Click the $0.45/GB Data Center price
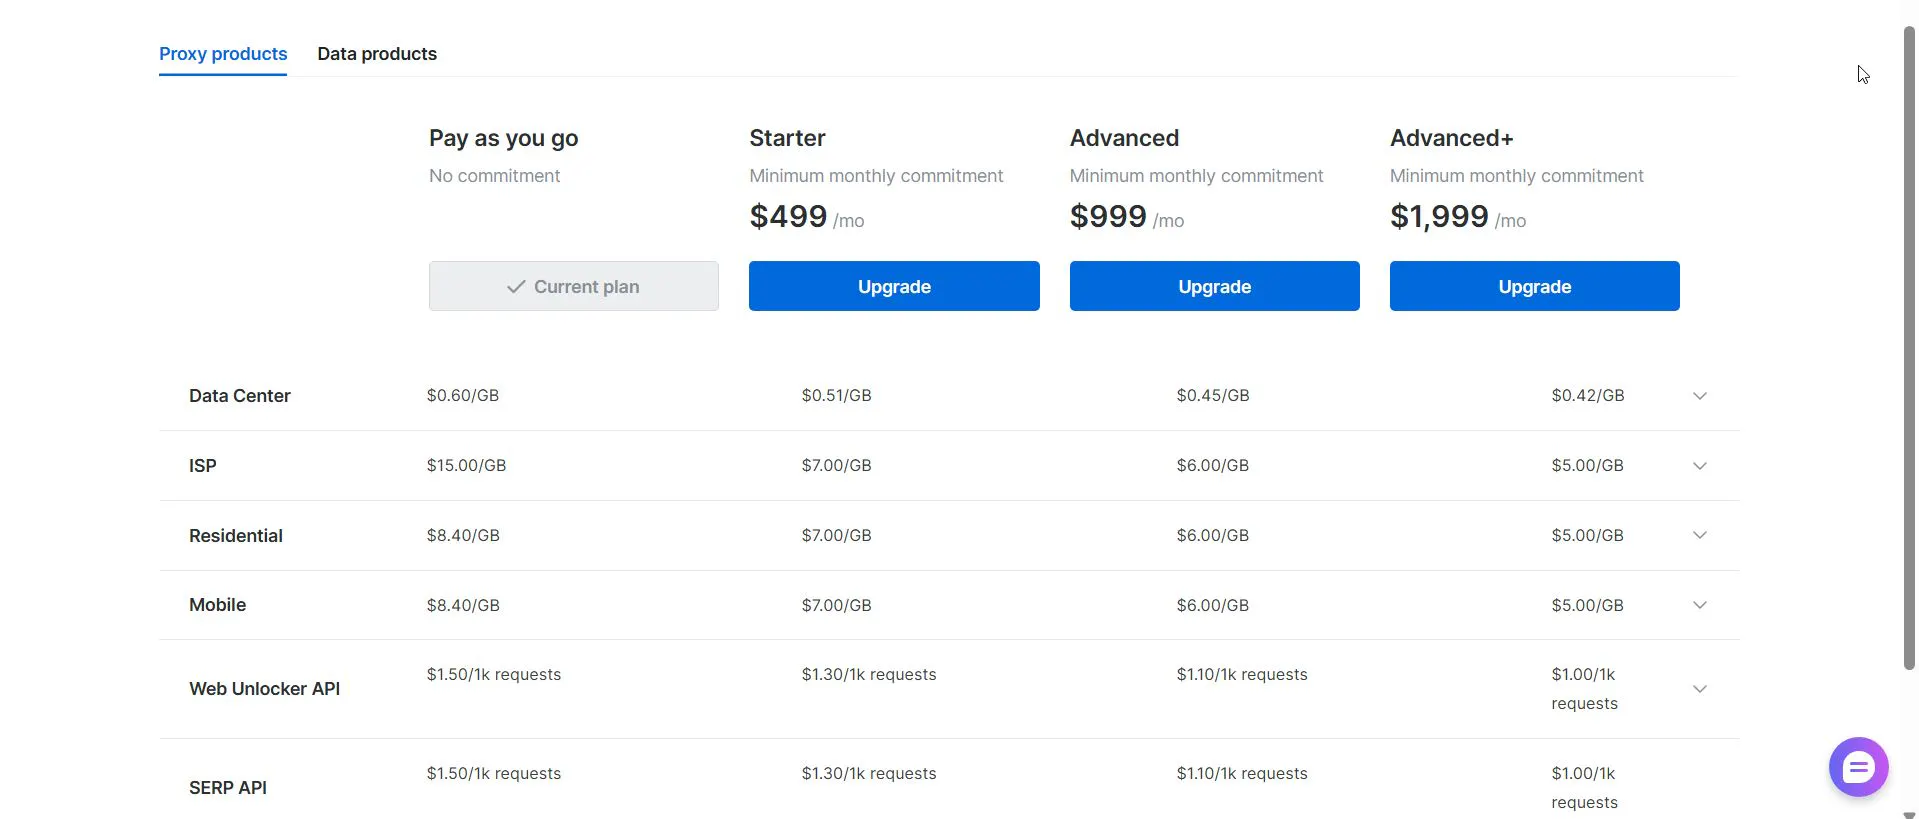This screenshot has width=1919, height=819. pos(1213,396)
